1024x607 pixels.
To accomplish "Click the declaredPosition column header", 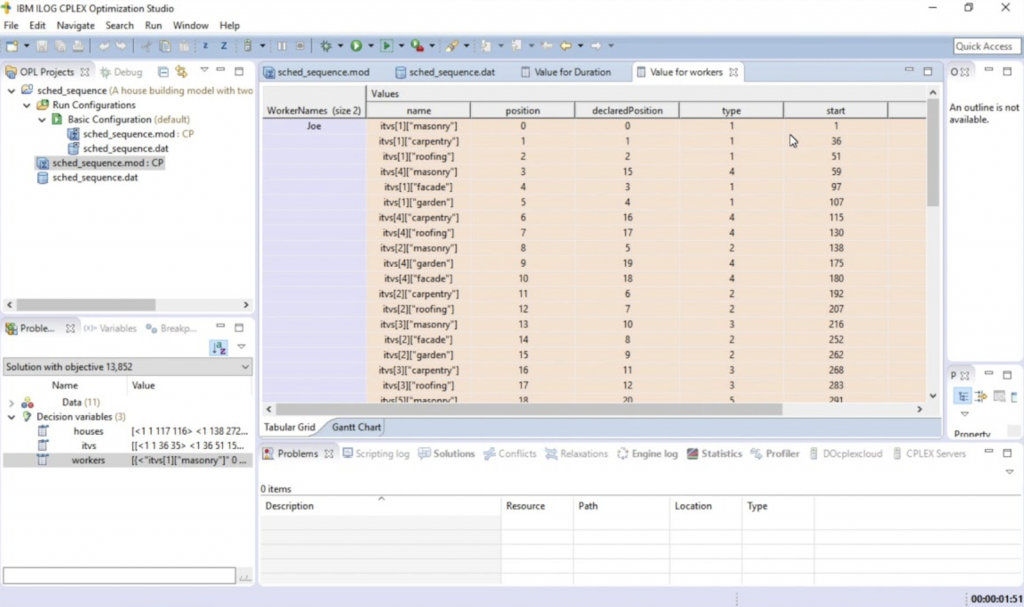I will 627,110.
